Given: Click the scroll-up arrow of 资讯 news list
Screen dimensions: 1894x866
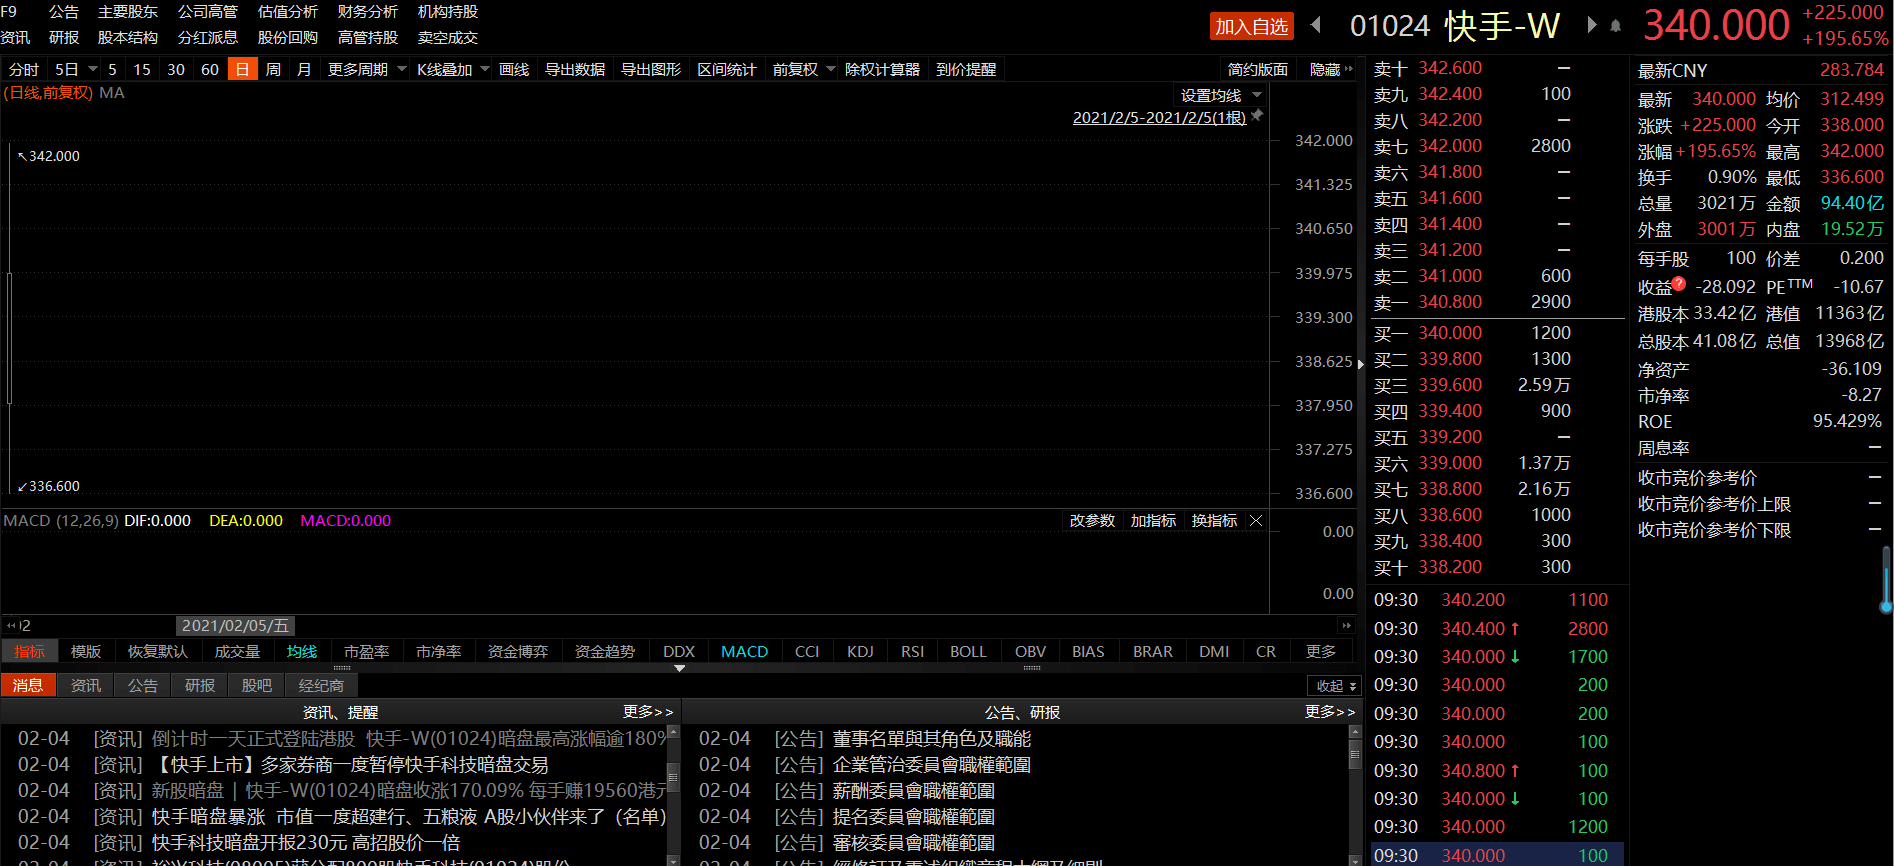Looking at the screenshot, I should point(673,733).
